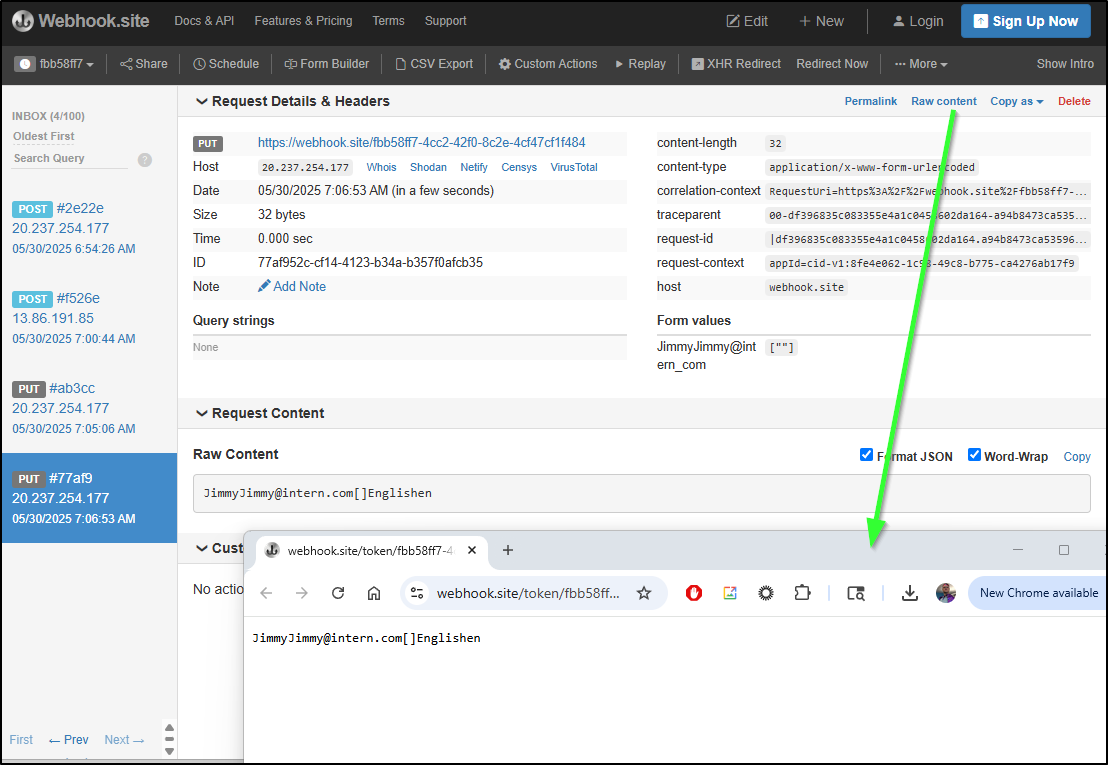This screenshot has height=765, width=1108.
Task: Open Chrome extensions puzzle icon
Action: [802, 593]
